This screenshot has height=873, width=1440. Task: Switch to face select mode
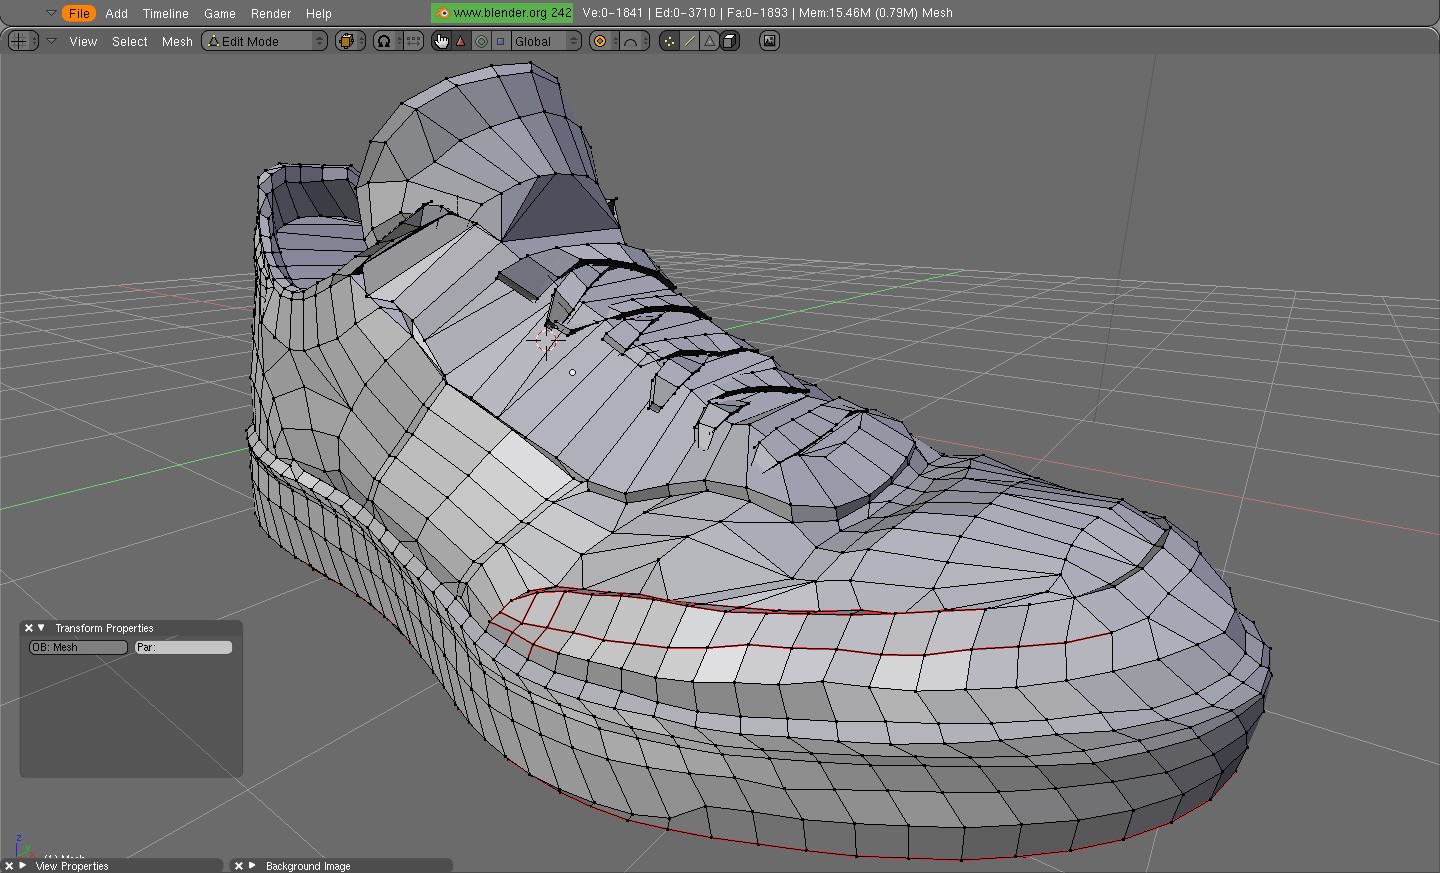[710, 41]
